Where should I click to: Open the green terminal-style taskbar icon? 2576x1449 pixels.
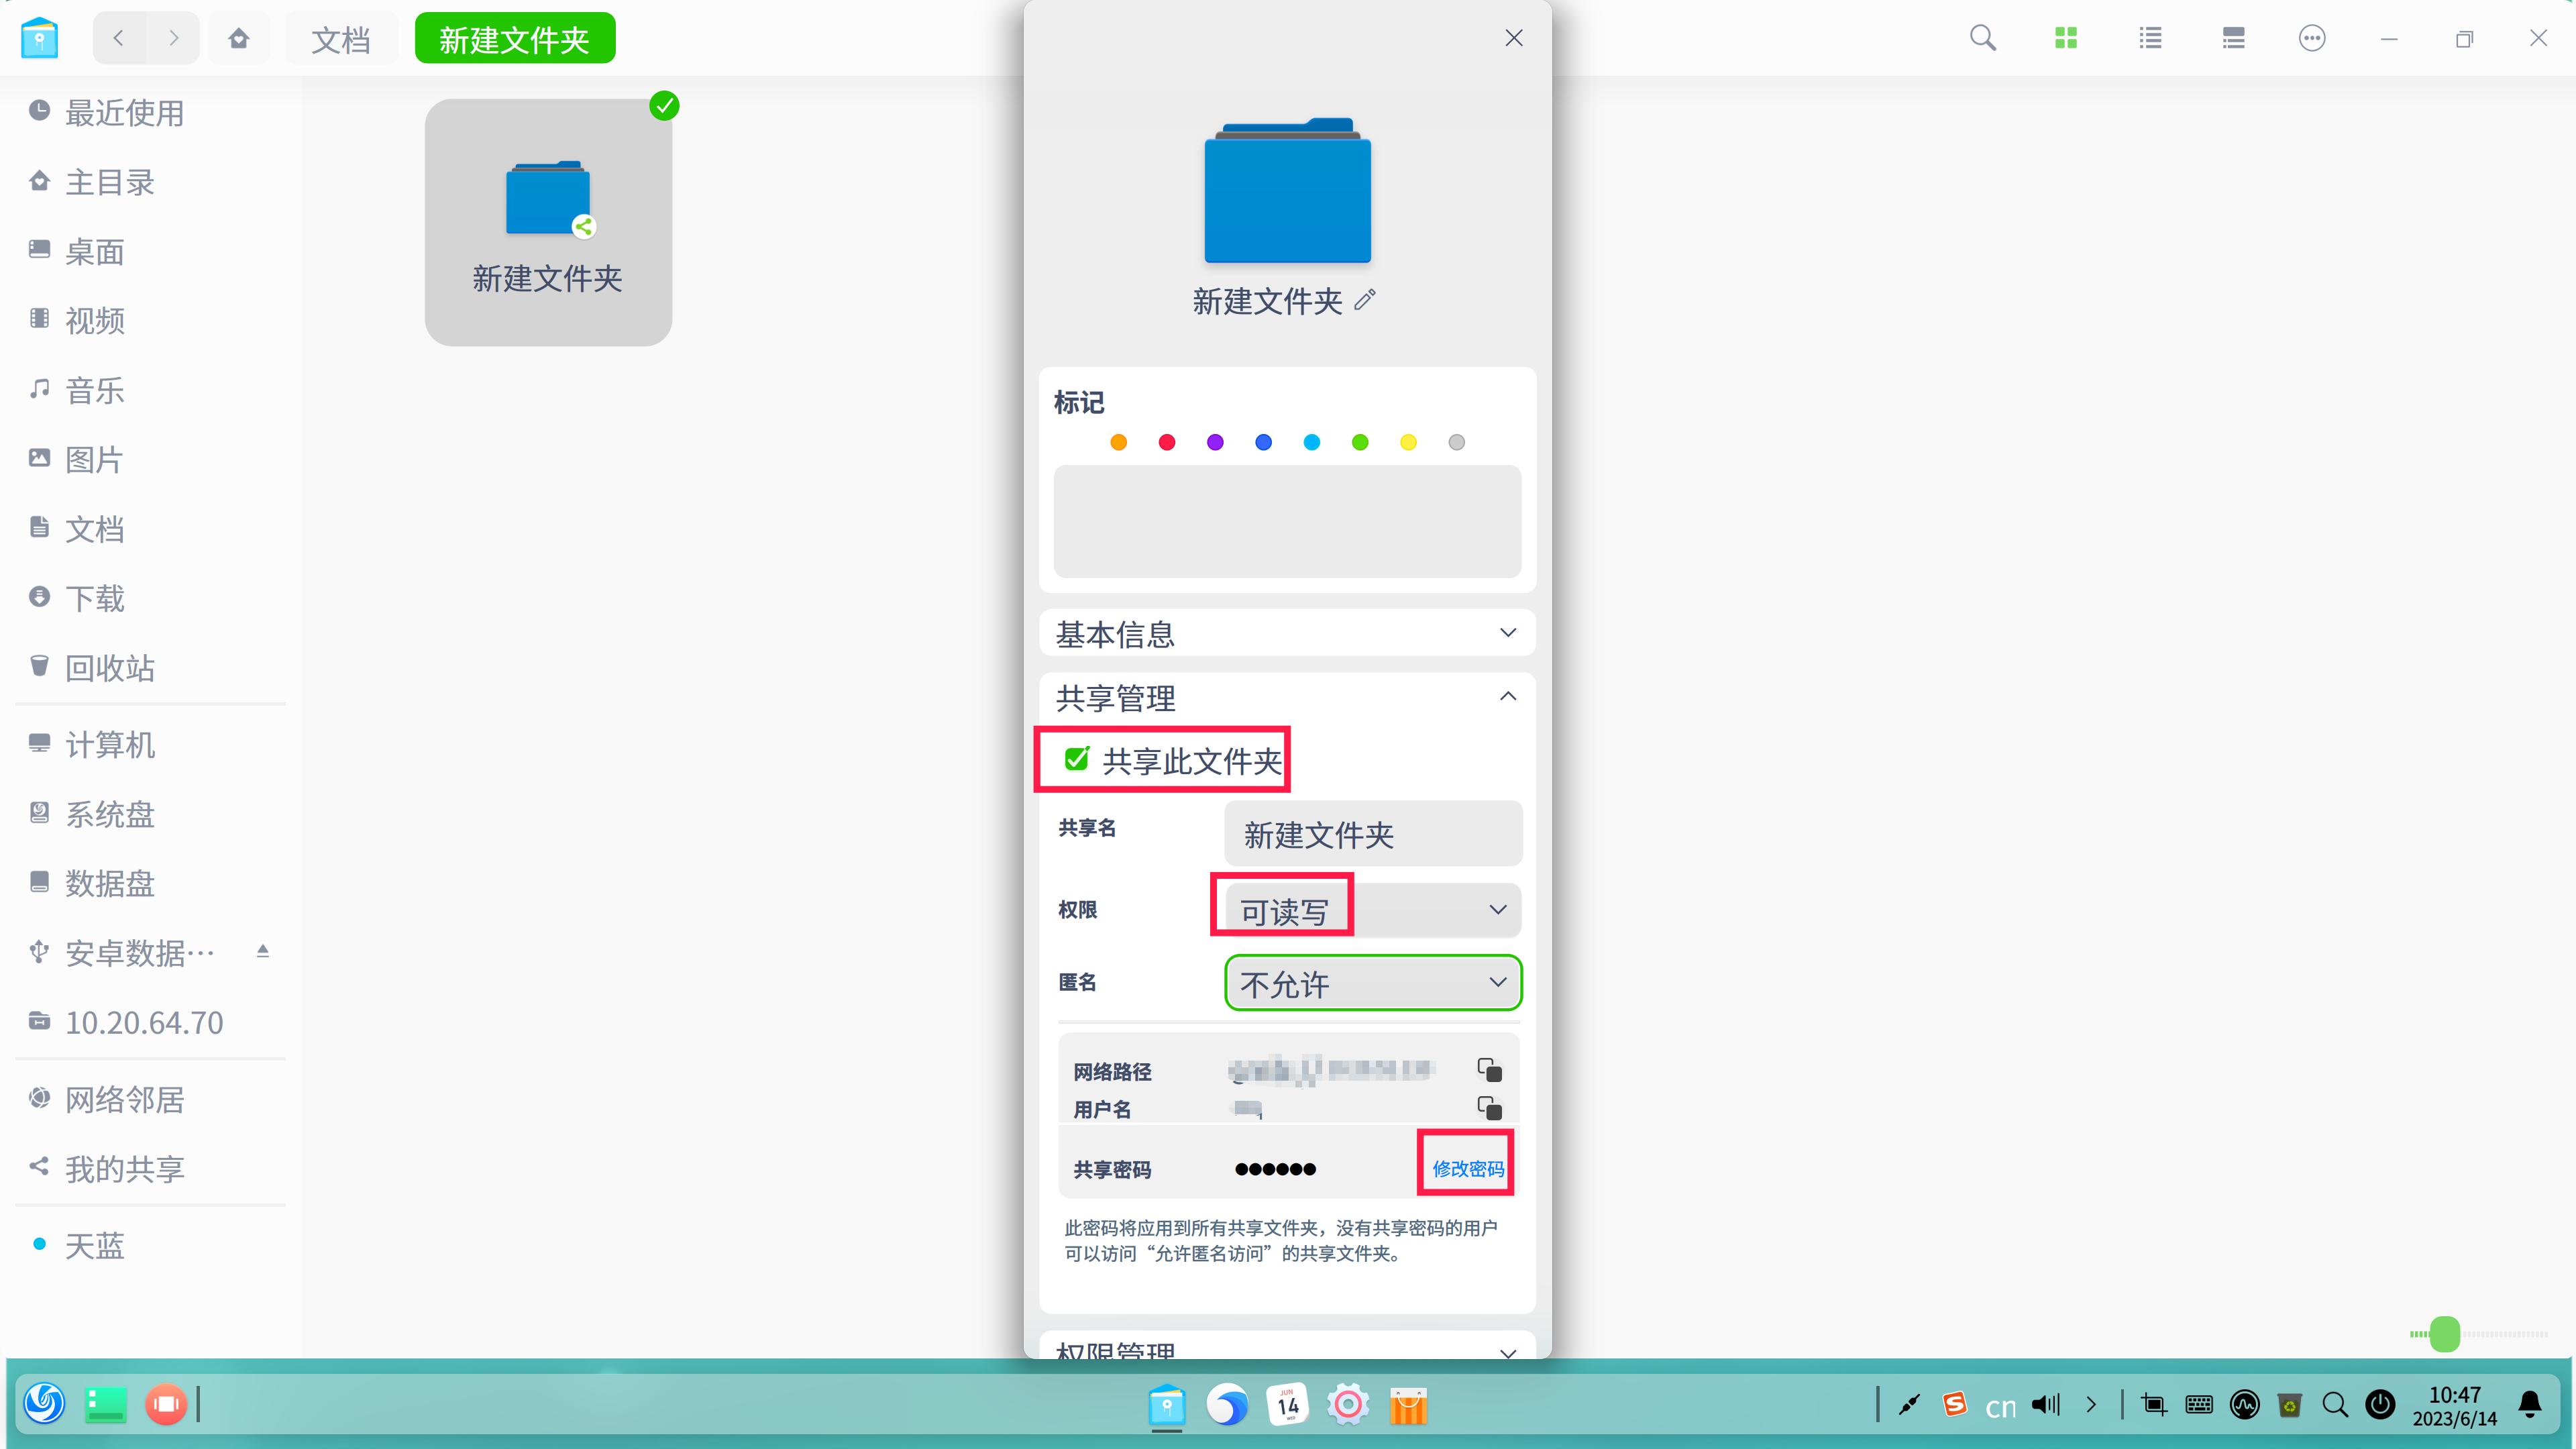click(105, 1404)
